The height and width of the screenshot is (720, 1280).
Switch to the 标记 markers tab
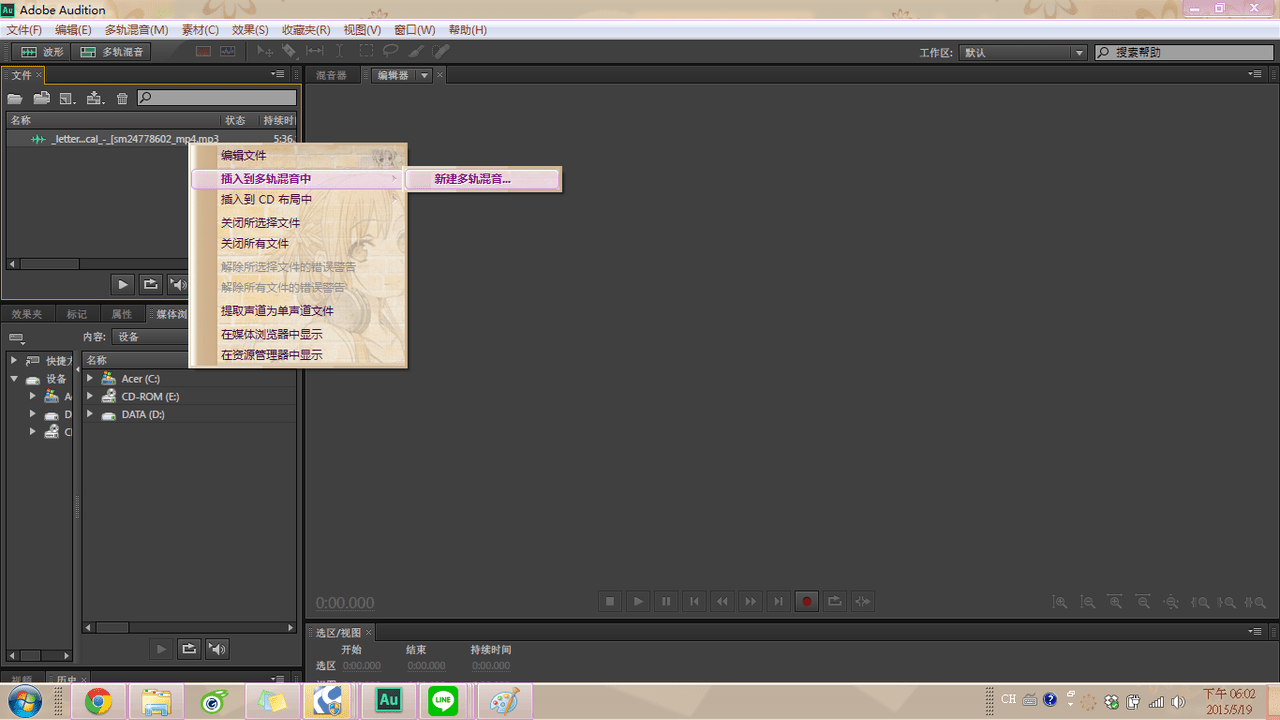tap(77, 314)
